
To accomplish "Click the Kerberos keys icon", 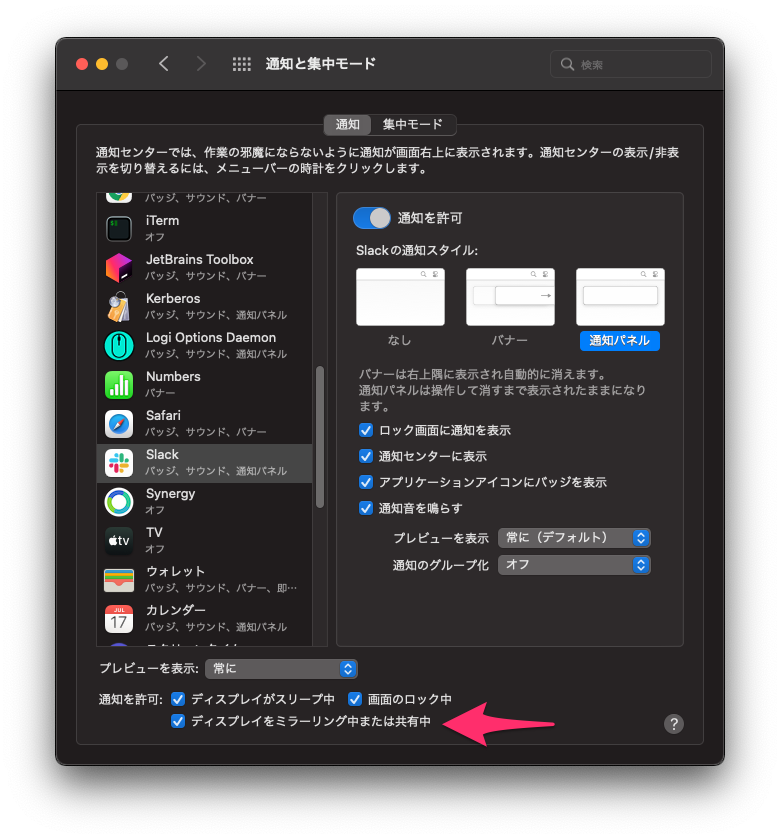I will 119,307.
